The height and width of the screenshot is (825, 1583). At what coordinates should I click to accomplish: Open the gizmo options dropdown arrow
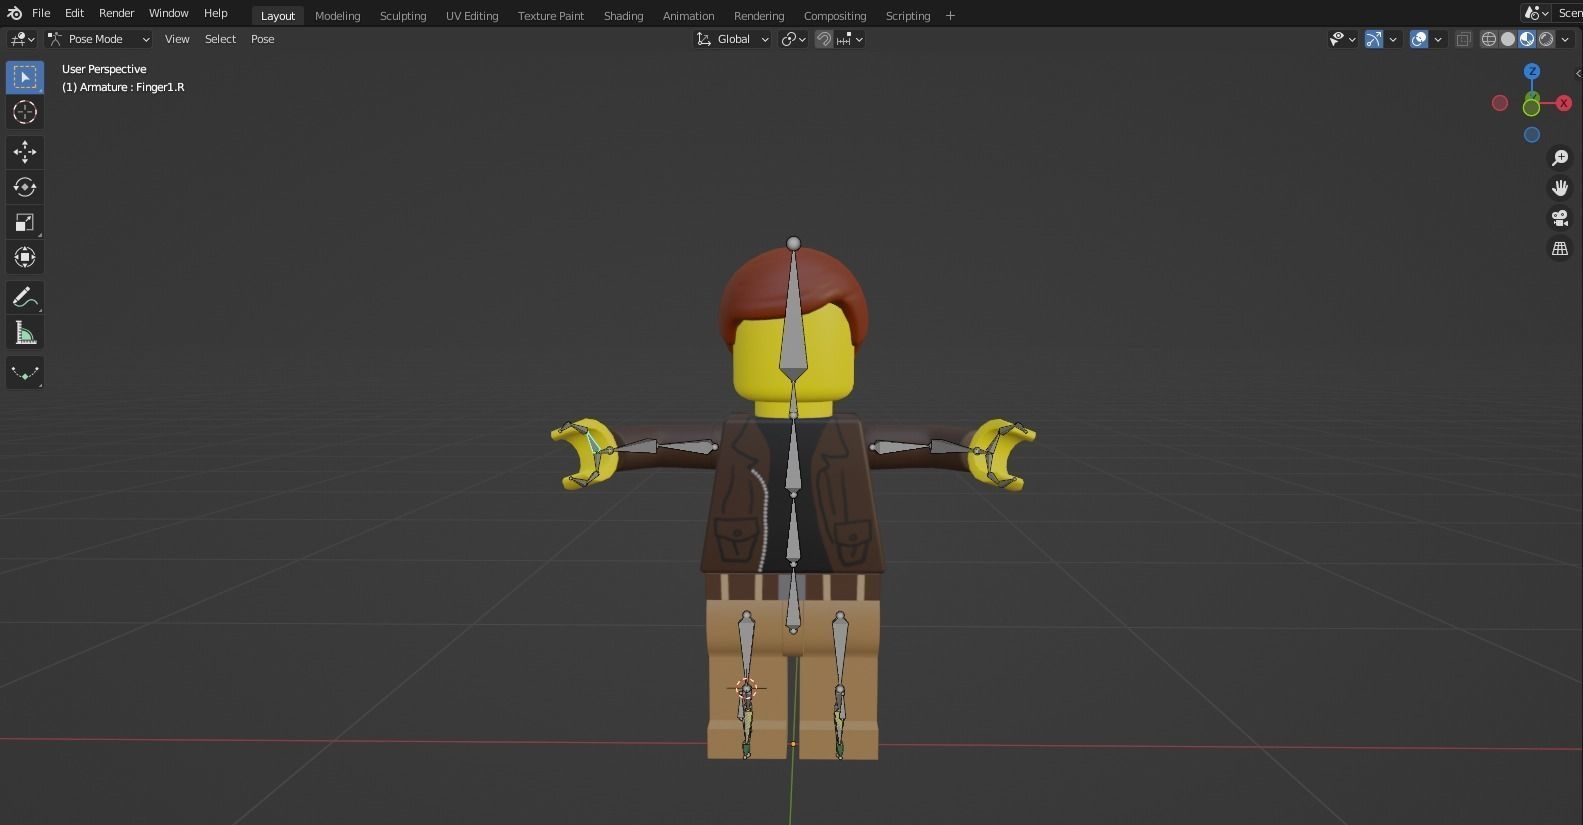tap(1393, 39)
